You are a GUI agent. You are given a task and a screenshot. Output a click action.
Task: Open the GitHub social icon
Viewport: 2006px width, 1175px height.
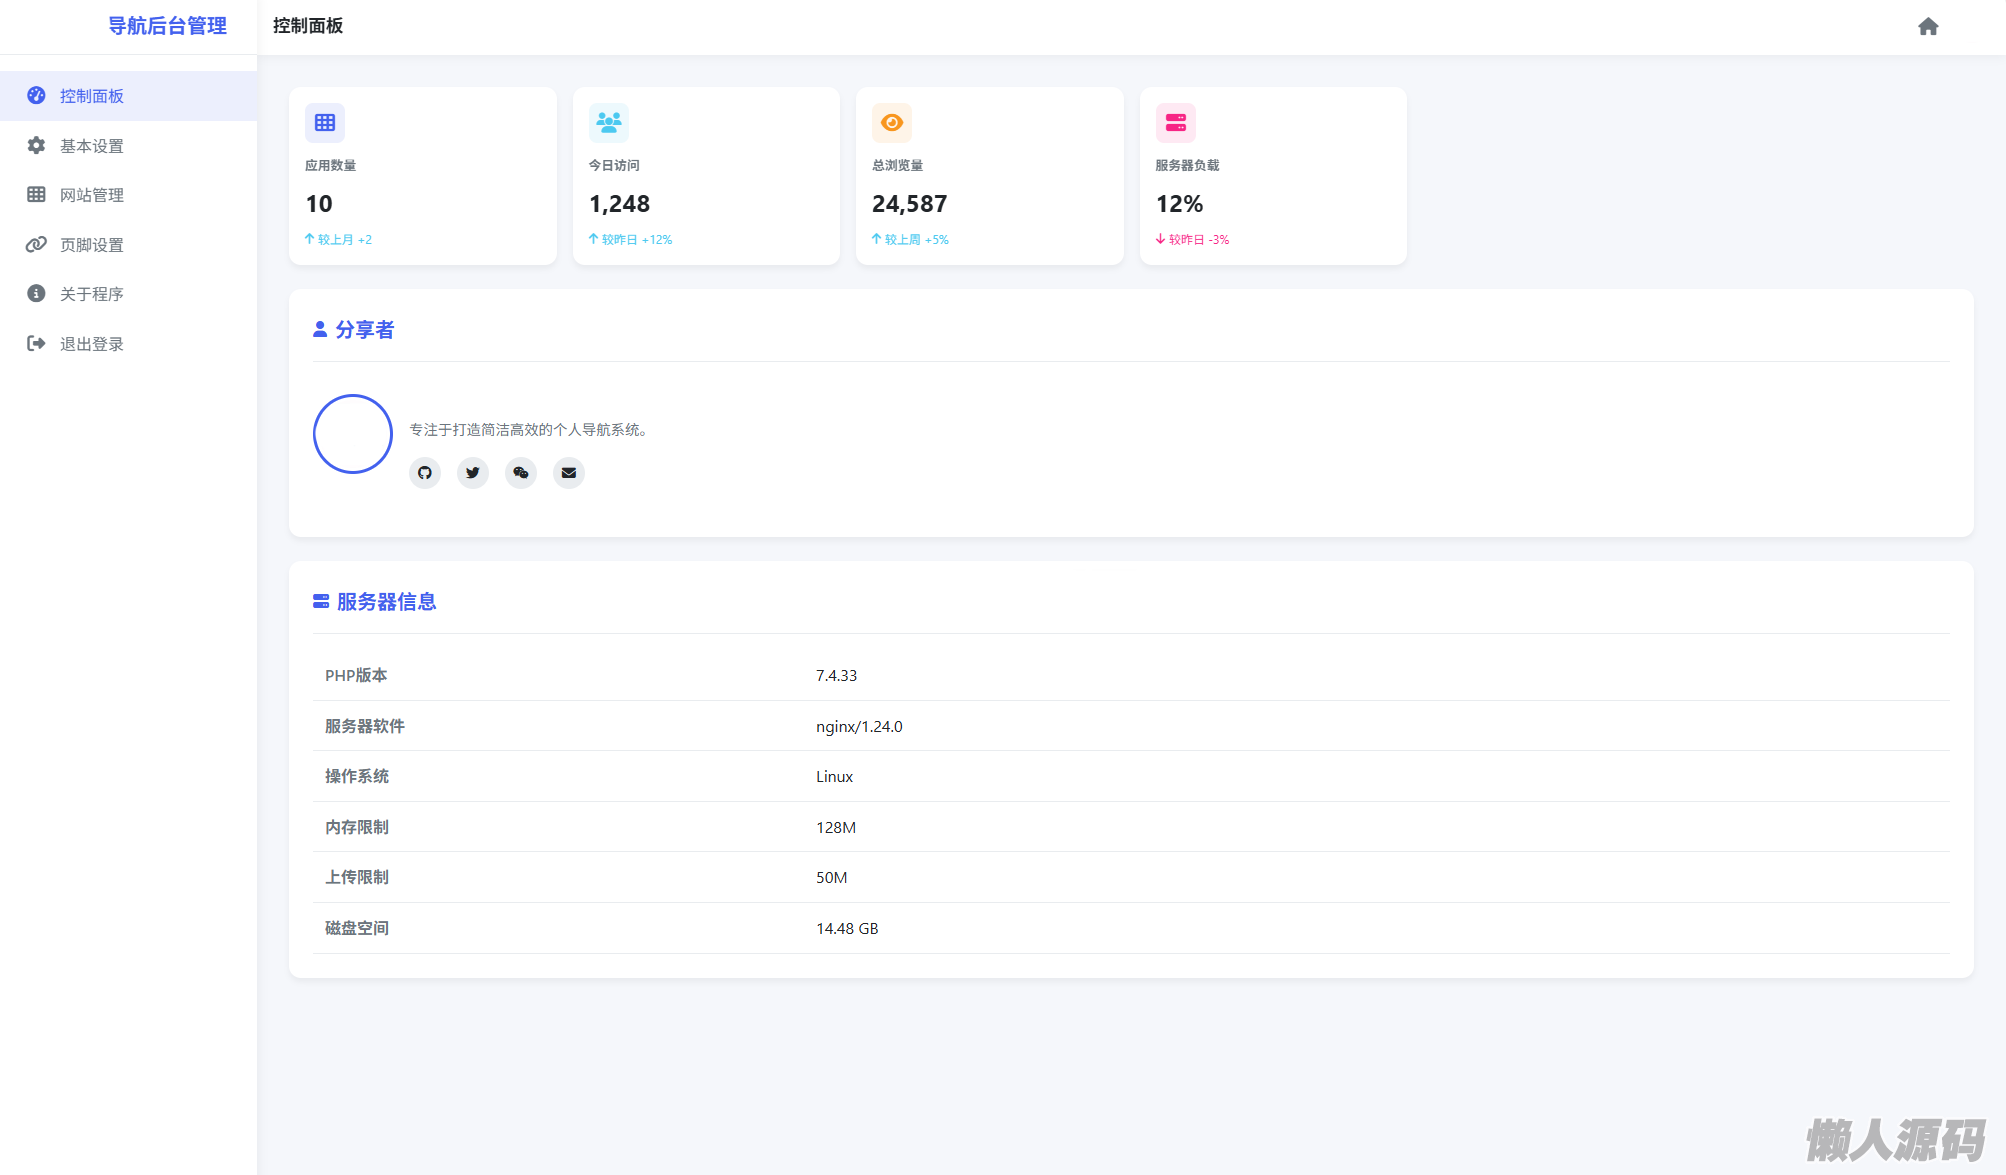tap(425, 473)
